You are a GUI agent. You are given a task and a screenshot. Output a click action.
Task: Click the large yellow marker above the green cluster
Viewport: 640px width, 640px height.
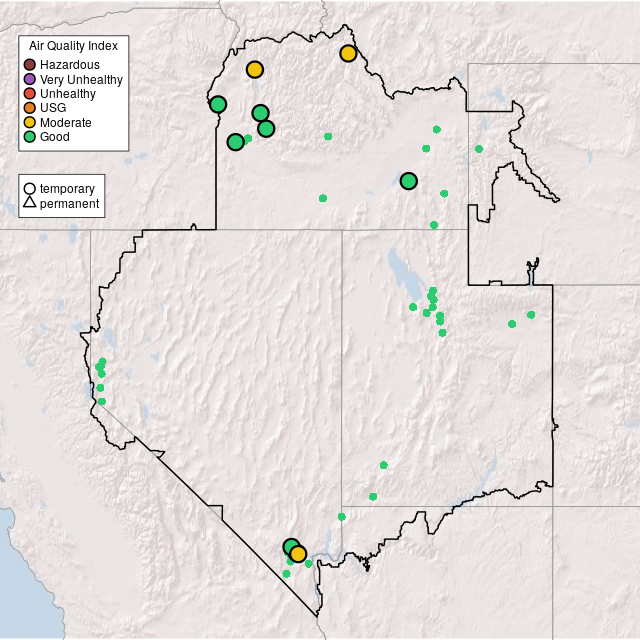pyautogui.click(x=255, y=69)
